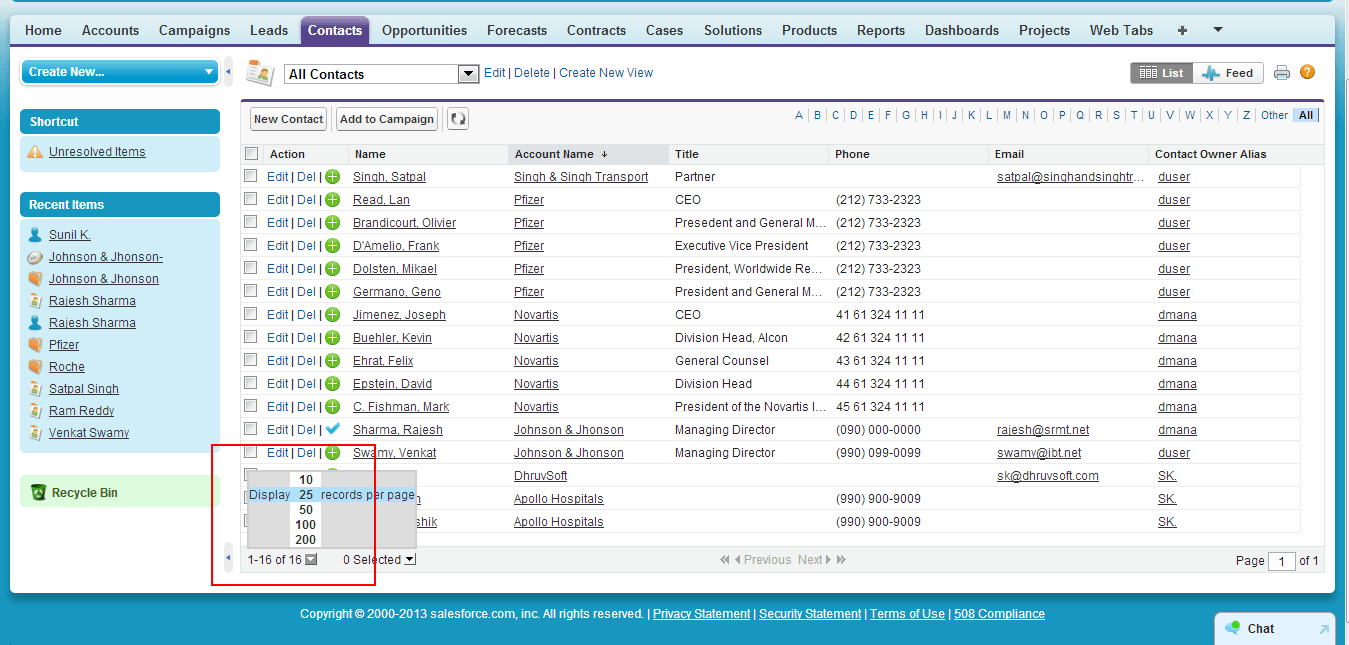This screenshot has height=645, width=1349.
Task: Click the folder icon next to Roche
Action: (36, 367)
